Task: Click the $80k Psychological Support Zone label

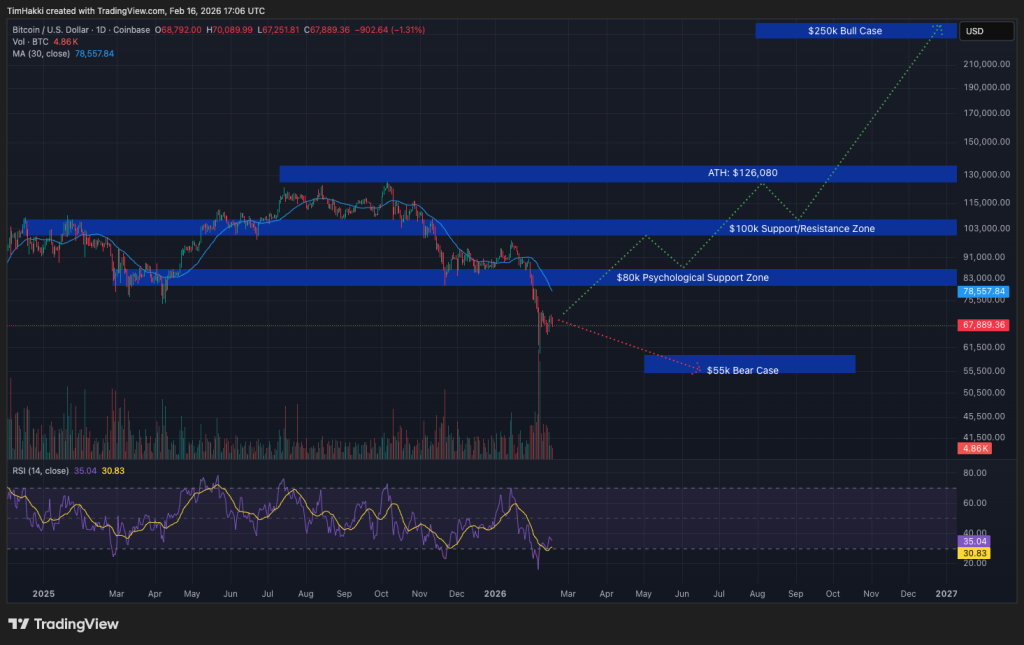Action: tap(692, 277)
